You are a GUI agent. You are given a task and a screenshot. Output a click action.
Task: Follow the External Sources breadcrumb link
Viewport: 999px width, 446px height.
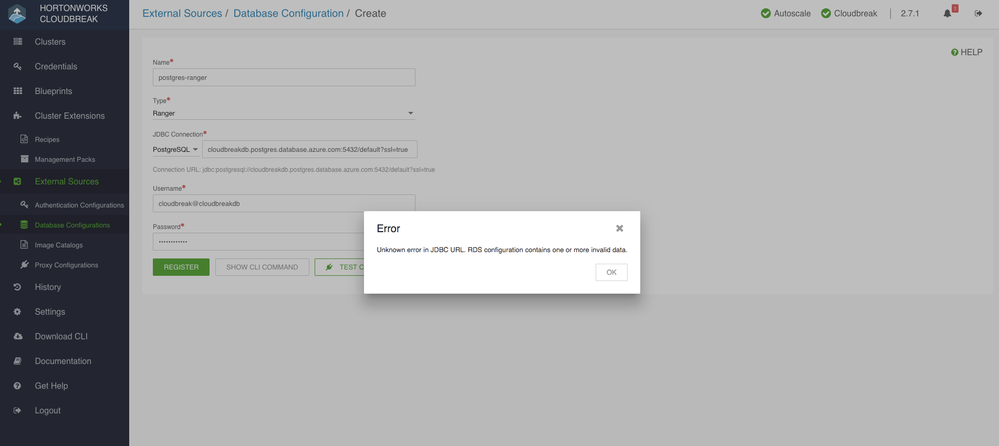point(182,13)
